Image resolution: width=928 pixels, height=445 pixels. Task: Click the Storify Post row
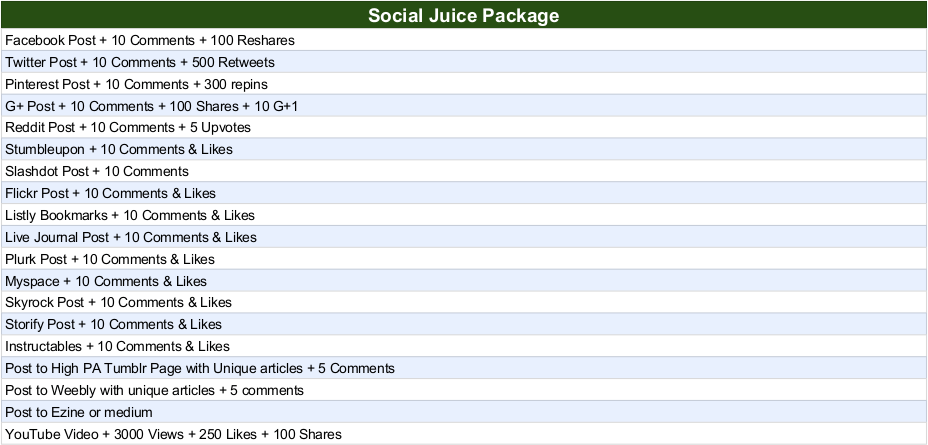click(x=113, y=324)
